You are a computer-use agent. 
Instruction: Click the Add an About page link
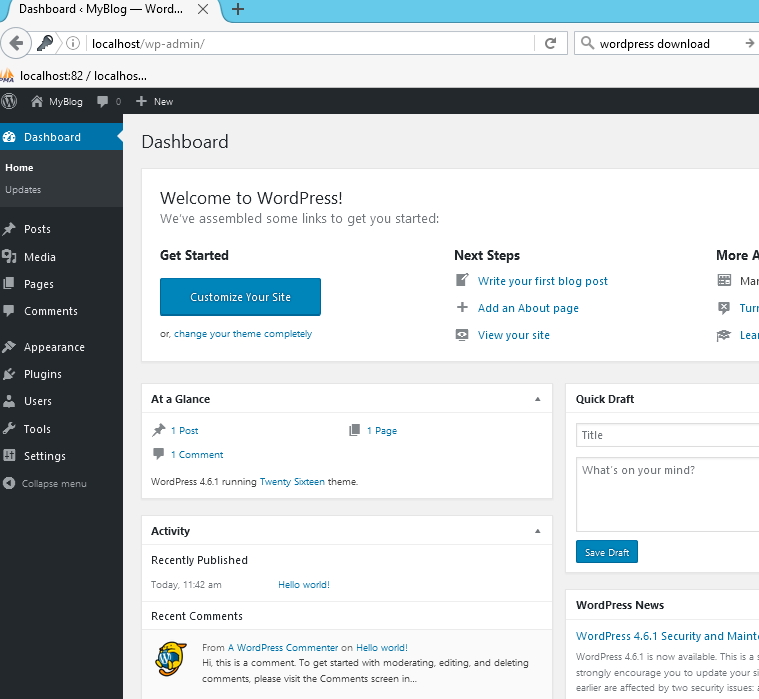click(x=528, y=308)
